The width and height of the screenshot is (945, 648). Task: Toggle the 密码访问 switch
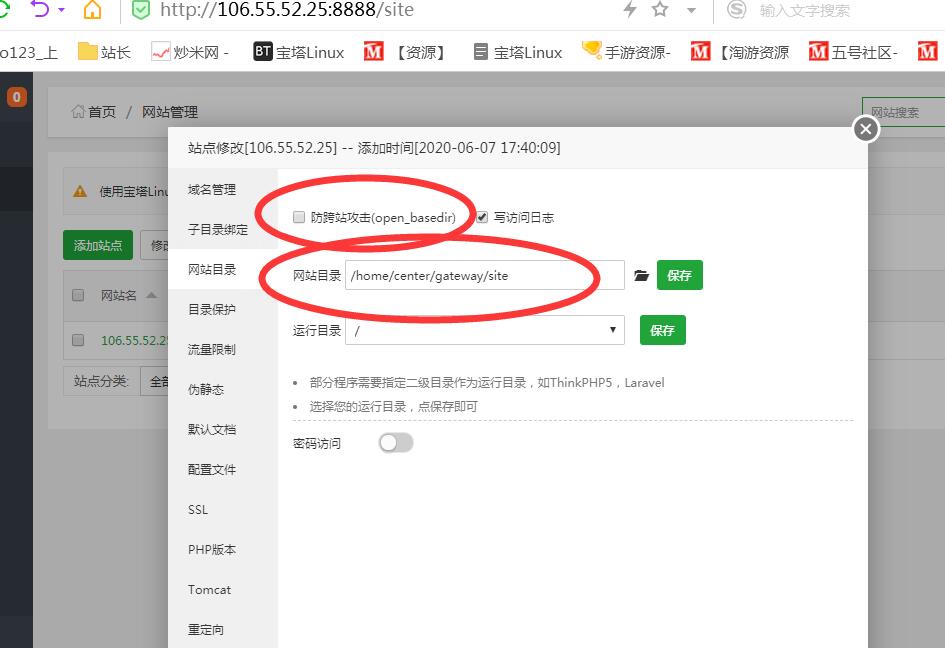coord(396,443)
